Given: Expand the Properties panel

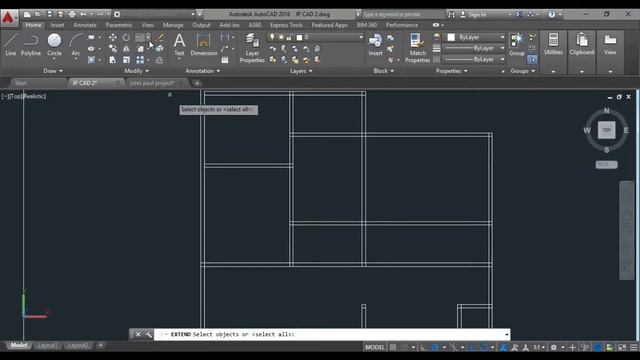Looking at the screenshot, I should 451,71.
